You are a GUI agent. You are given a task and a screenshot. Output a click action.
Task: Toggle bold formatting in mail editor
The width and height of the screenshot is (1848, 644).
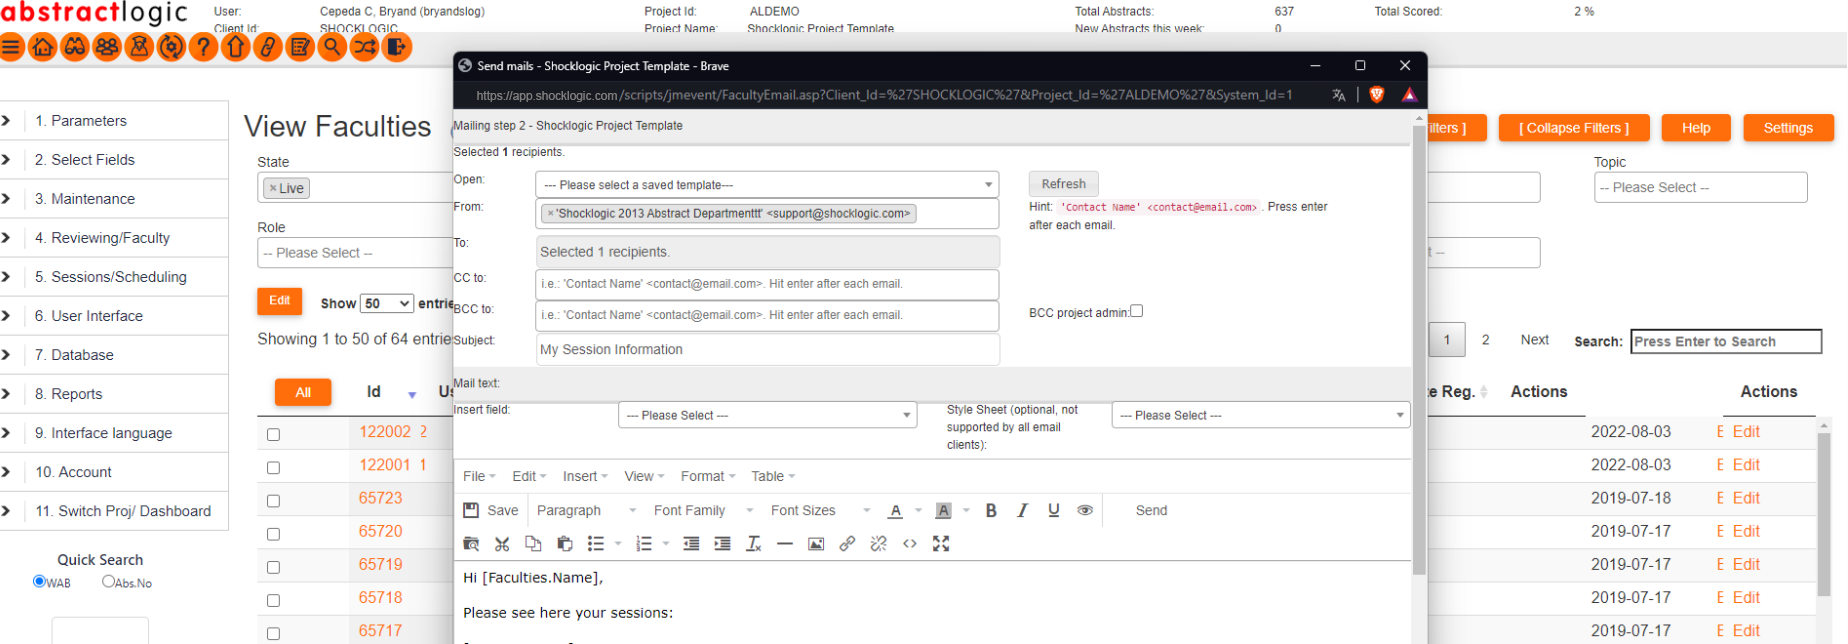(x=991, y=510)
